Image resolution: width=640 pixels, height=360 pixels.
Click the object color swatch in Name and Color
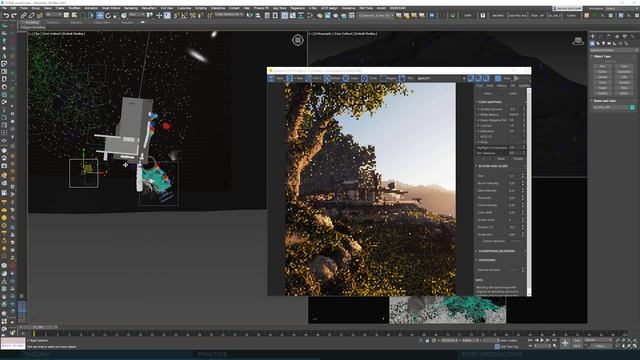(x=632, y=107)
